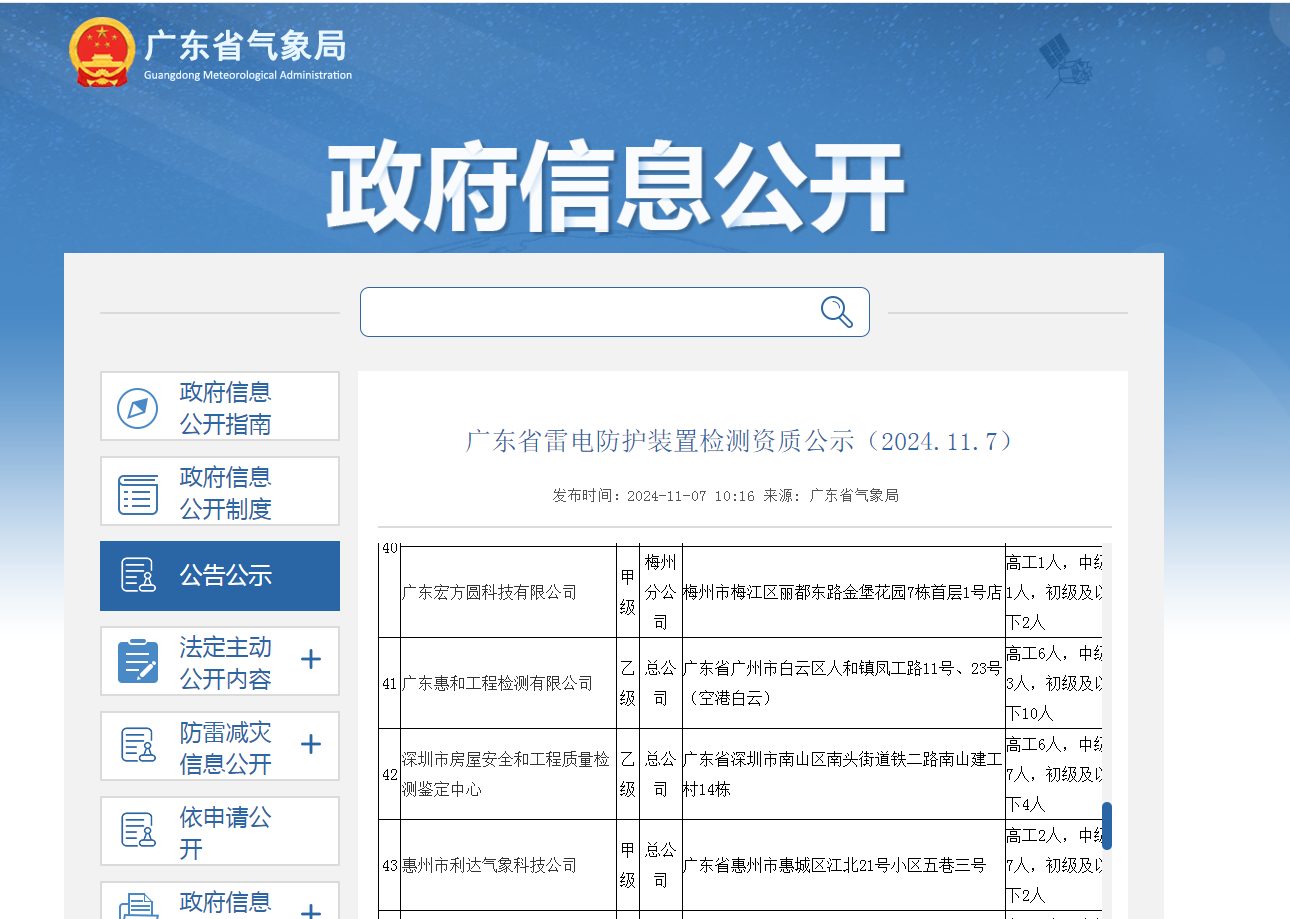Click the 总公司 cell in 惠州市利达 row

(660, 865)
